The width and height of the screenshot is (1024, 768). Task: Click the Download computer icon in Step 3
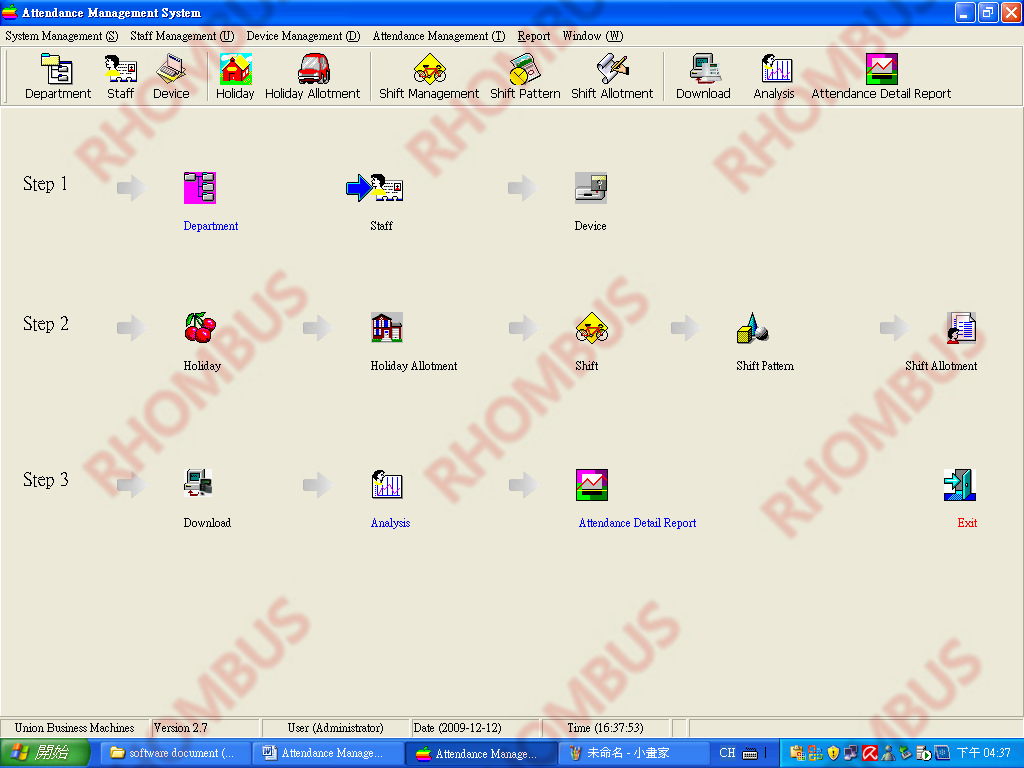[x=199, y=484]
